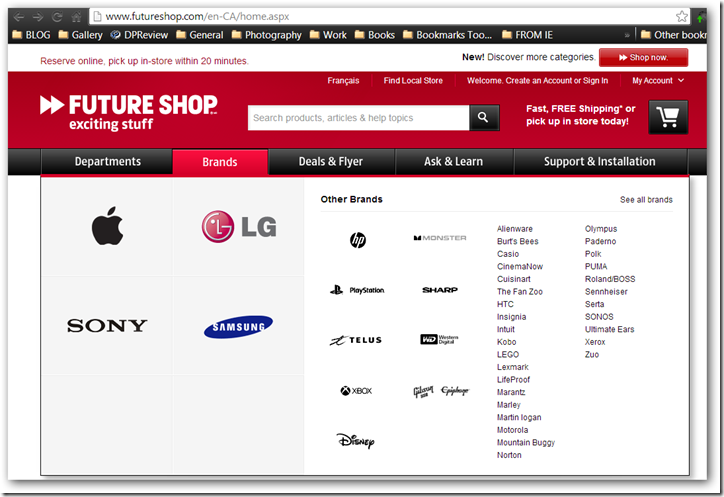Open the Mountain Buggy brand link

coord(526,442)
